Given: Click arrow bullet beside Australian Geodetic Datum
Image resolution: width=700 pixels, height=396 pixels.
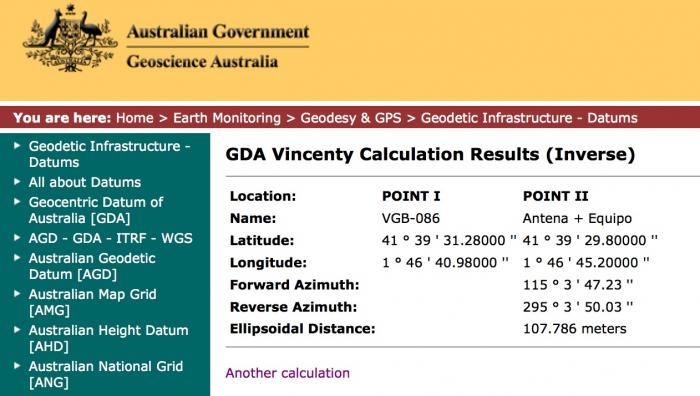Looking at the screenshot, I should (x=17, y=258).
